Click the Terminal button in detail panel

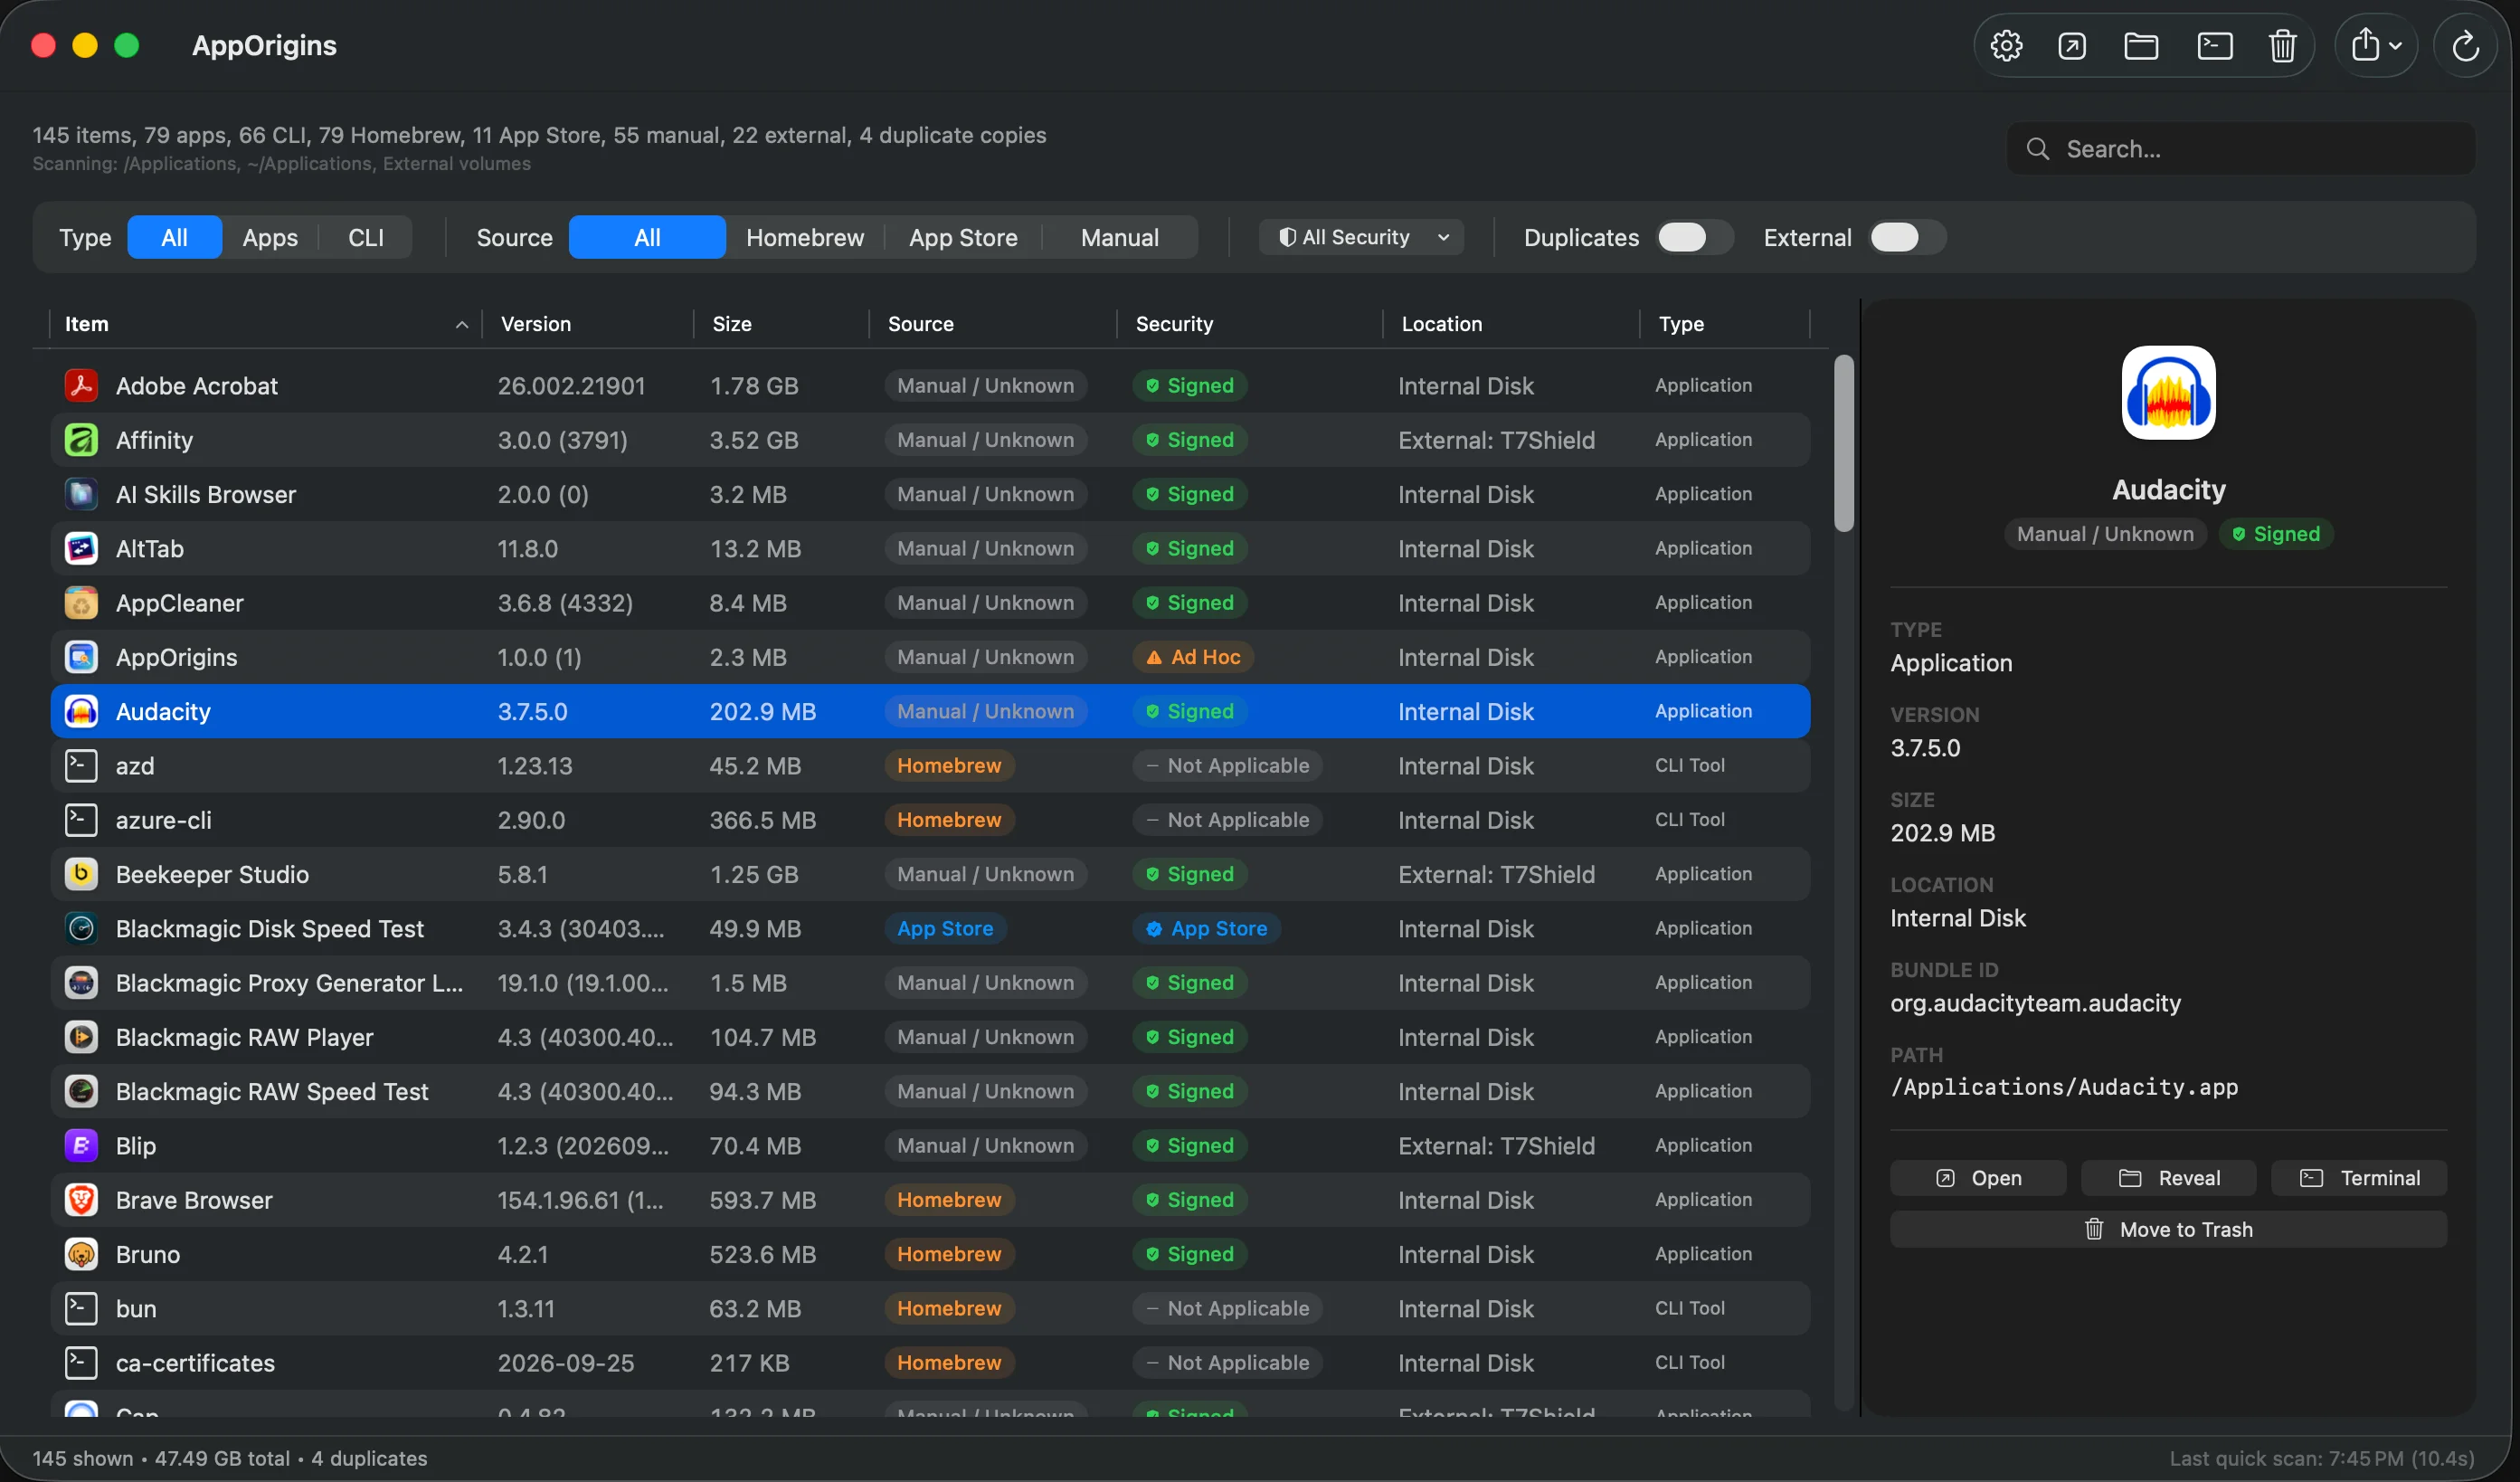click(2359, 1178)
